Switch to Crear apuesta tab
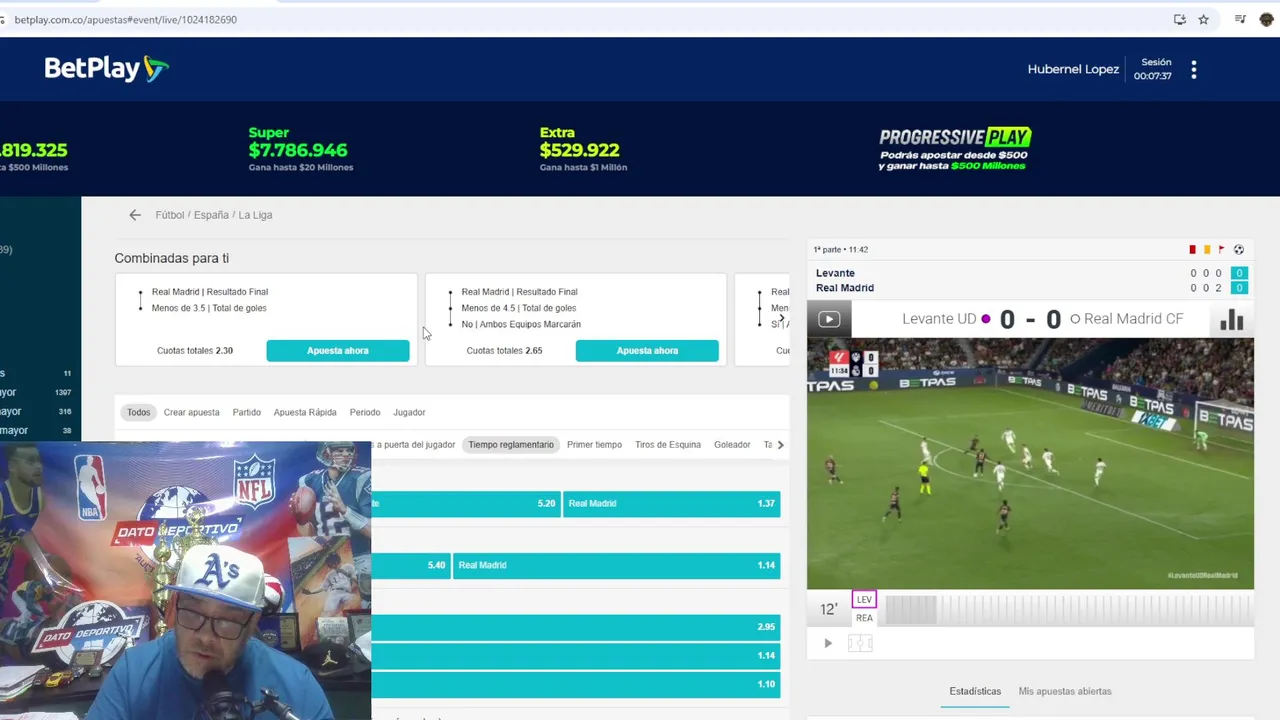The width and height of the screenshot is (1280, 720). tap(191, 412)
